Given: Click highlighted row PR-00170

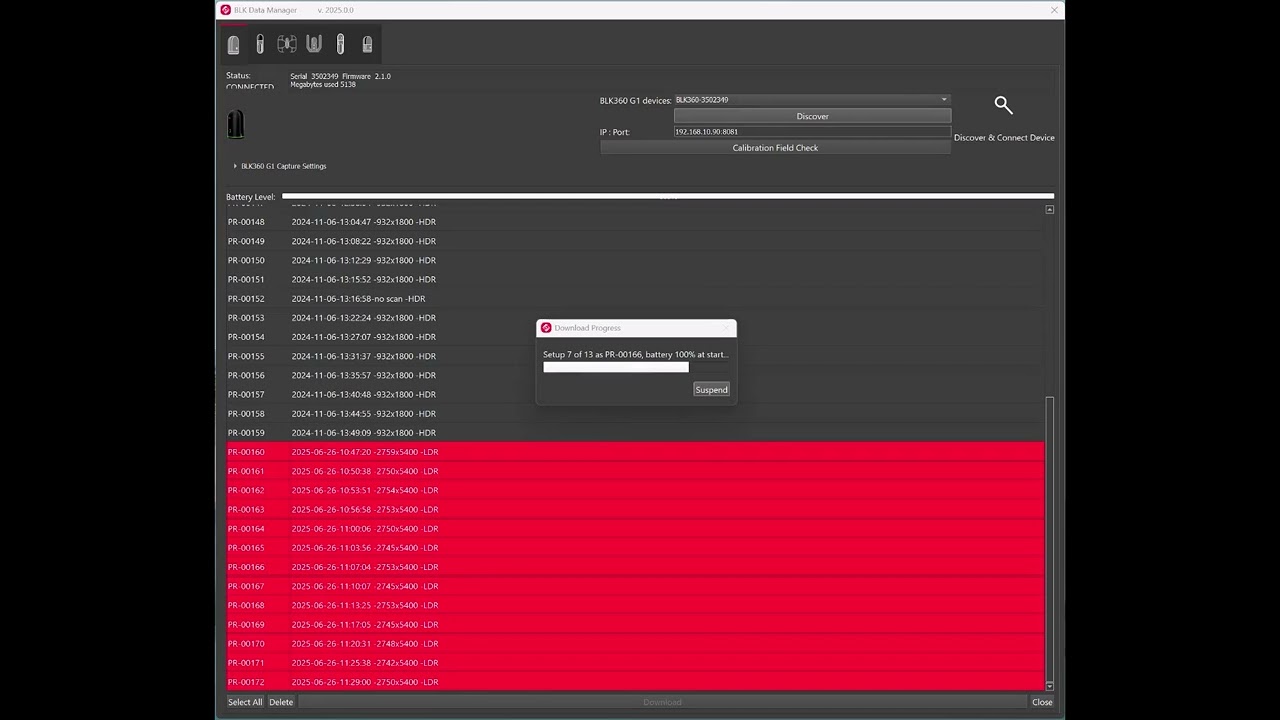Looking at the screenshot, I should pyautogui.click(x=635, y=644).
